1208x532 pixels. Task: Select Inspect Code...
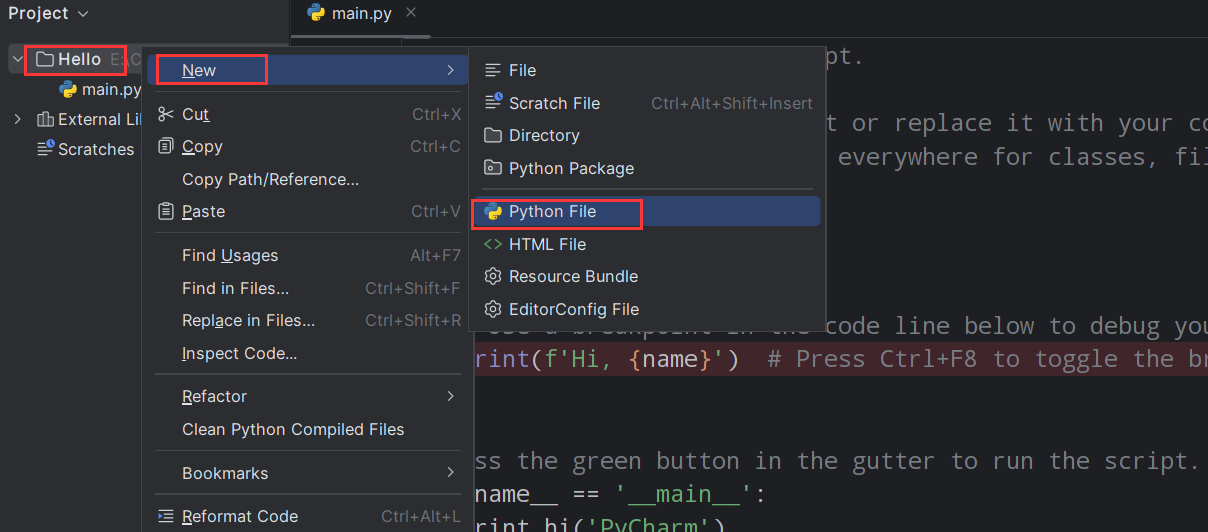308,354
